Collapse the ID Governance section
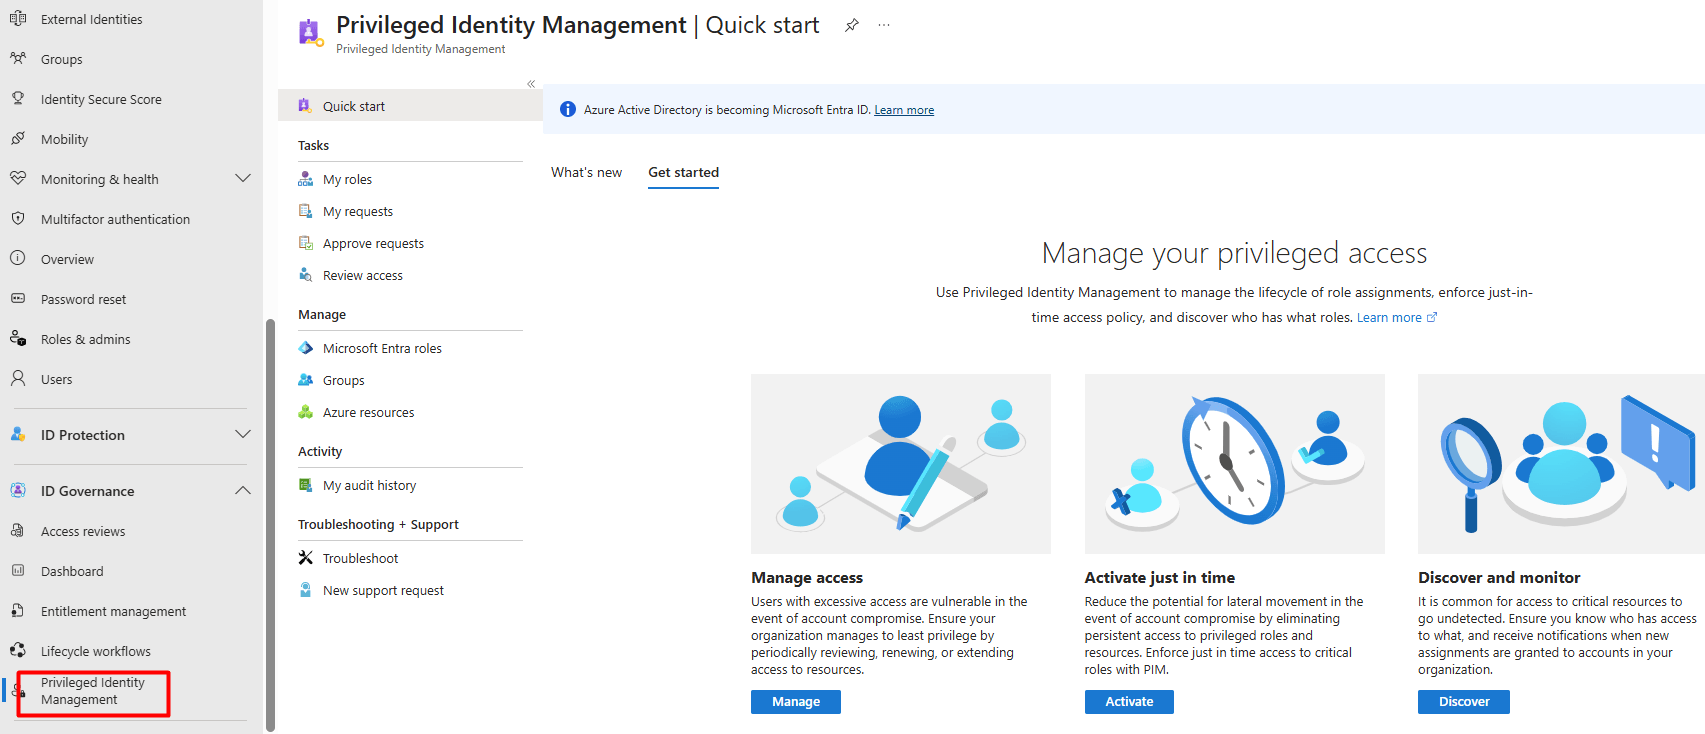The width and height of the screenshot is (1705, 734). click(242, 491)
